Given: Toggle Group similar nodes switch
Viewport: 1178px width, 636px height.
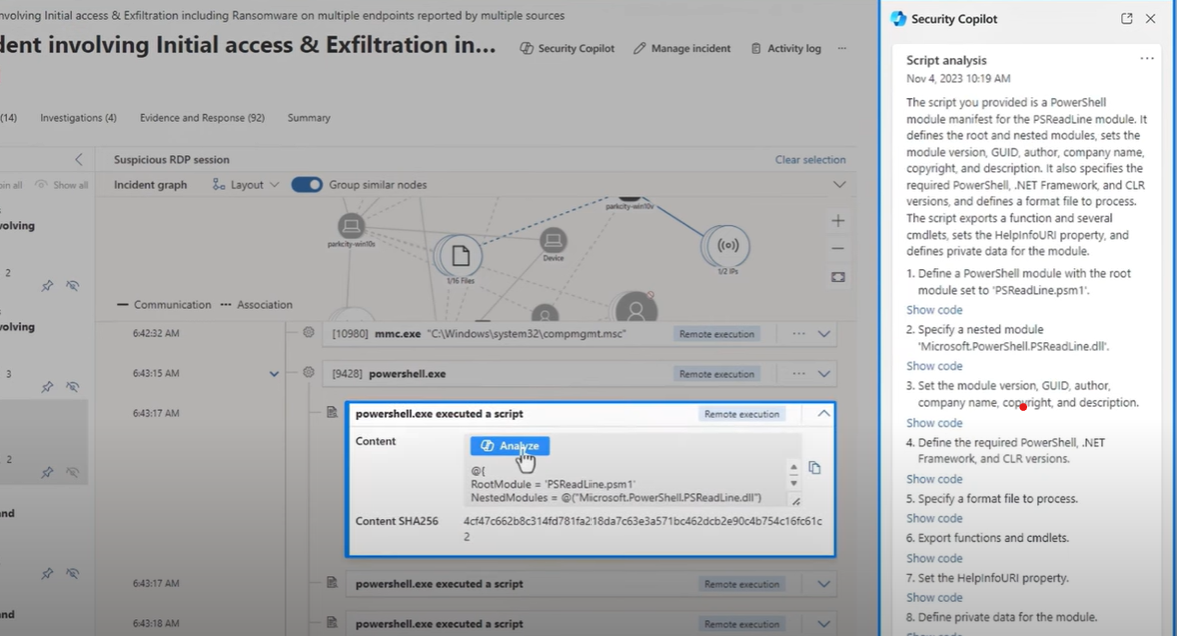Looking at the screenshot, I should pos(307,185).
